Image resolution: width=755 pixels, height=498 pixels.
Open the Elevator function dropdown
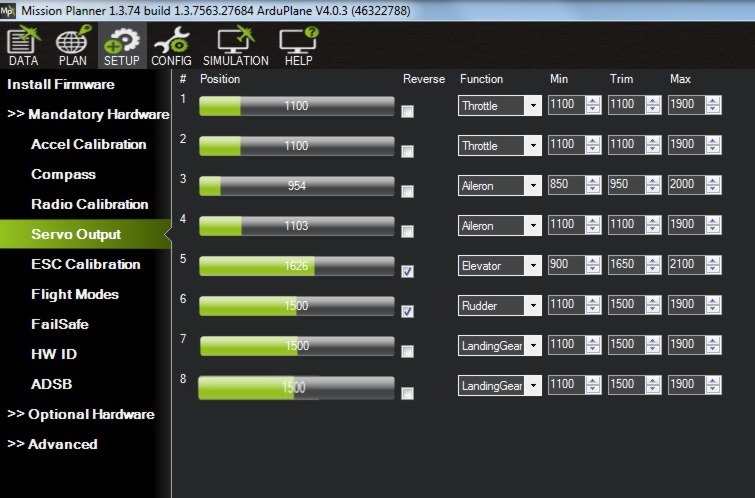(500, 265)
